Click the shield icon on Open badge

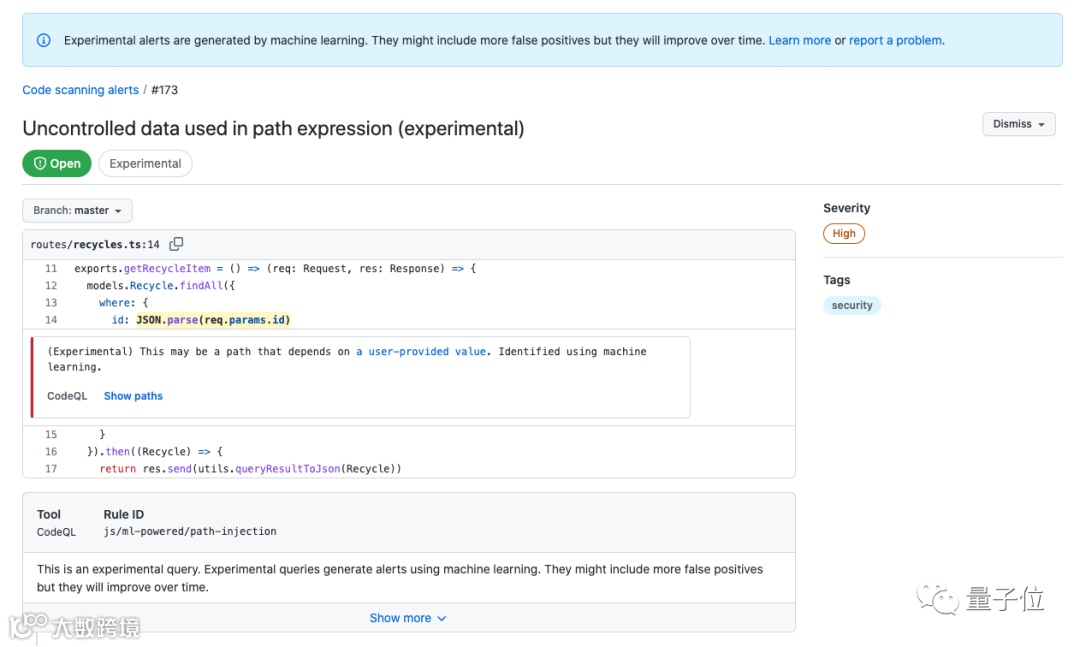click(x=40, y=164)
